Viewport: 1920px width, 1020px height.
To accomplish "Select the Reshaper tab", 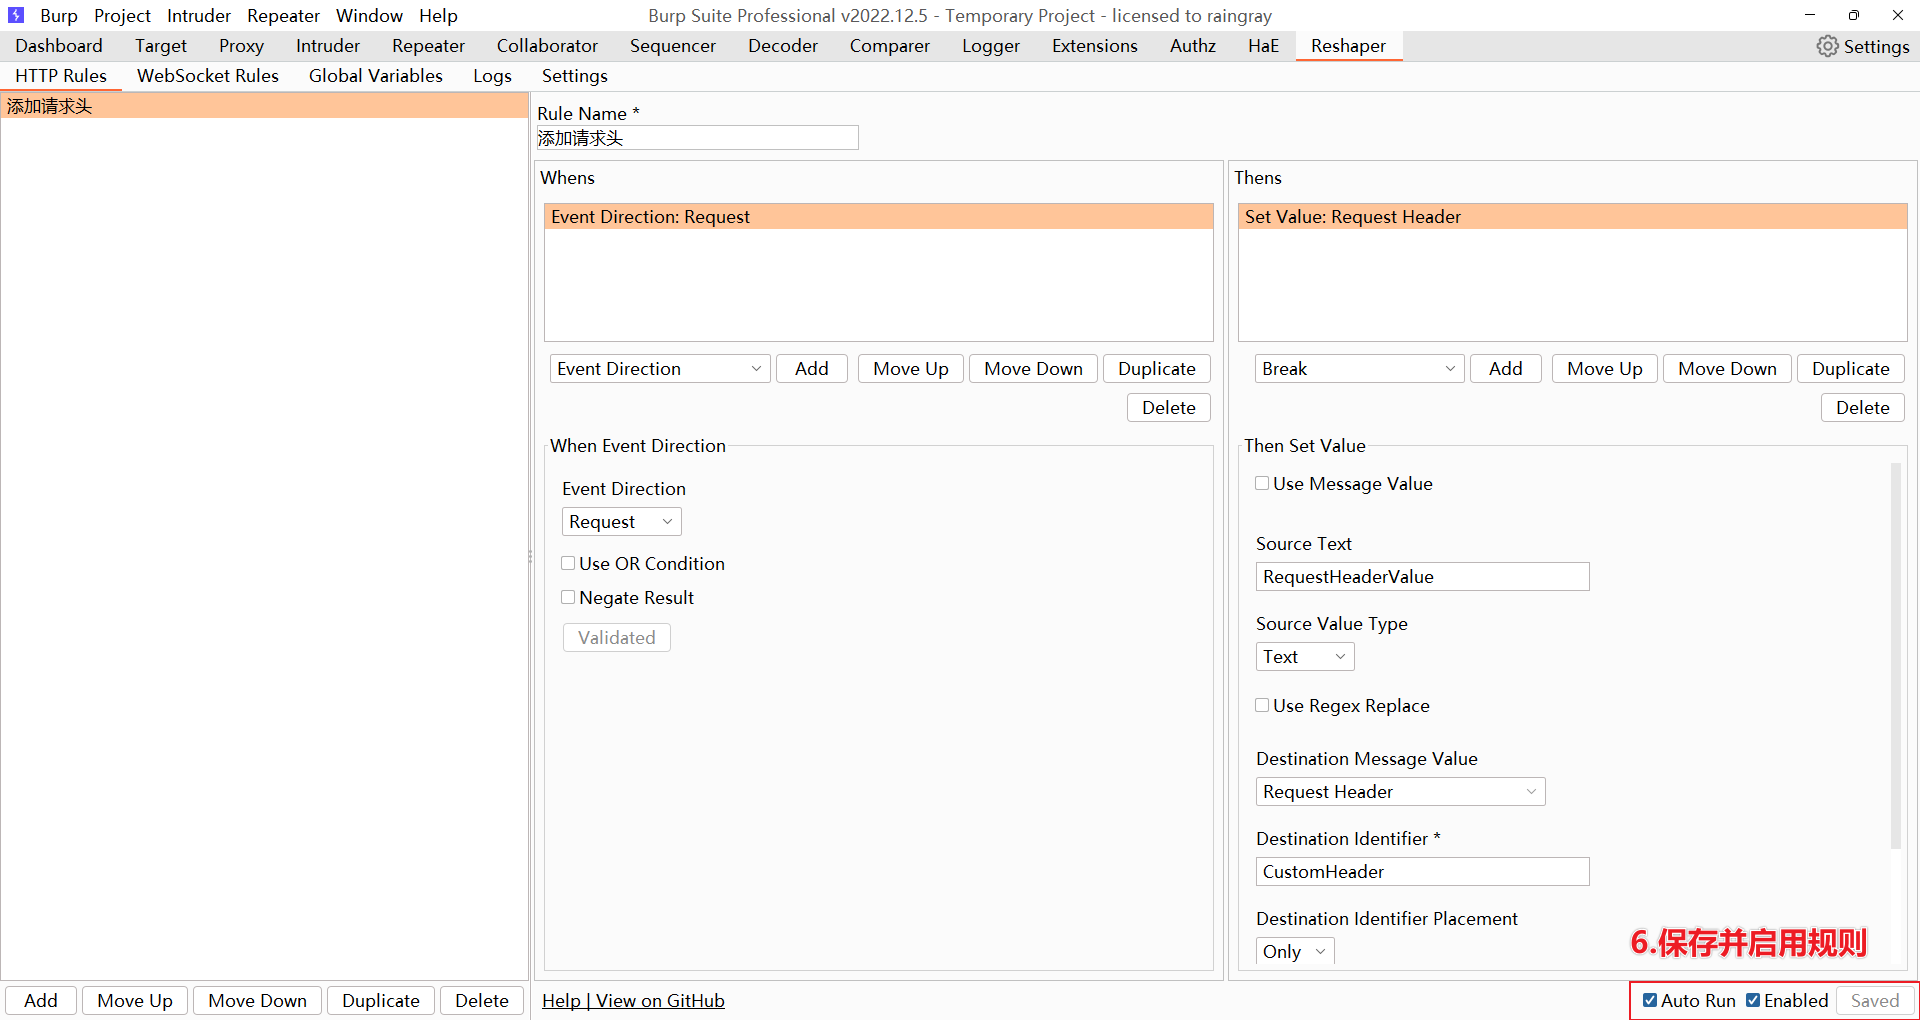I will pyautogui.click(x=1348, y=46).
